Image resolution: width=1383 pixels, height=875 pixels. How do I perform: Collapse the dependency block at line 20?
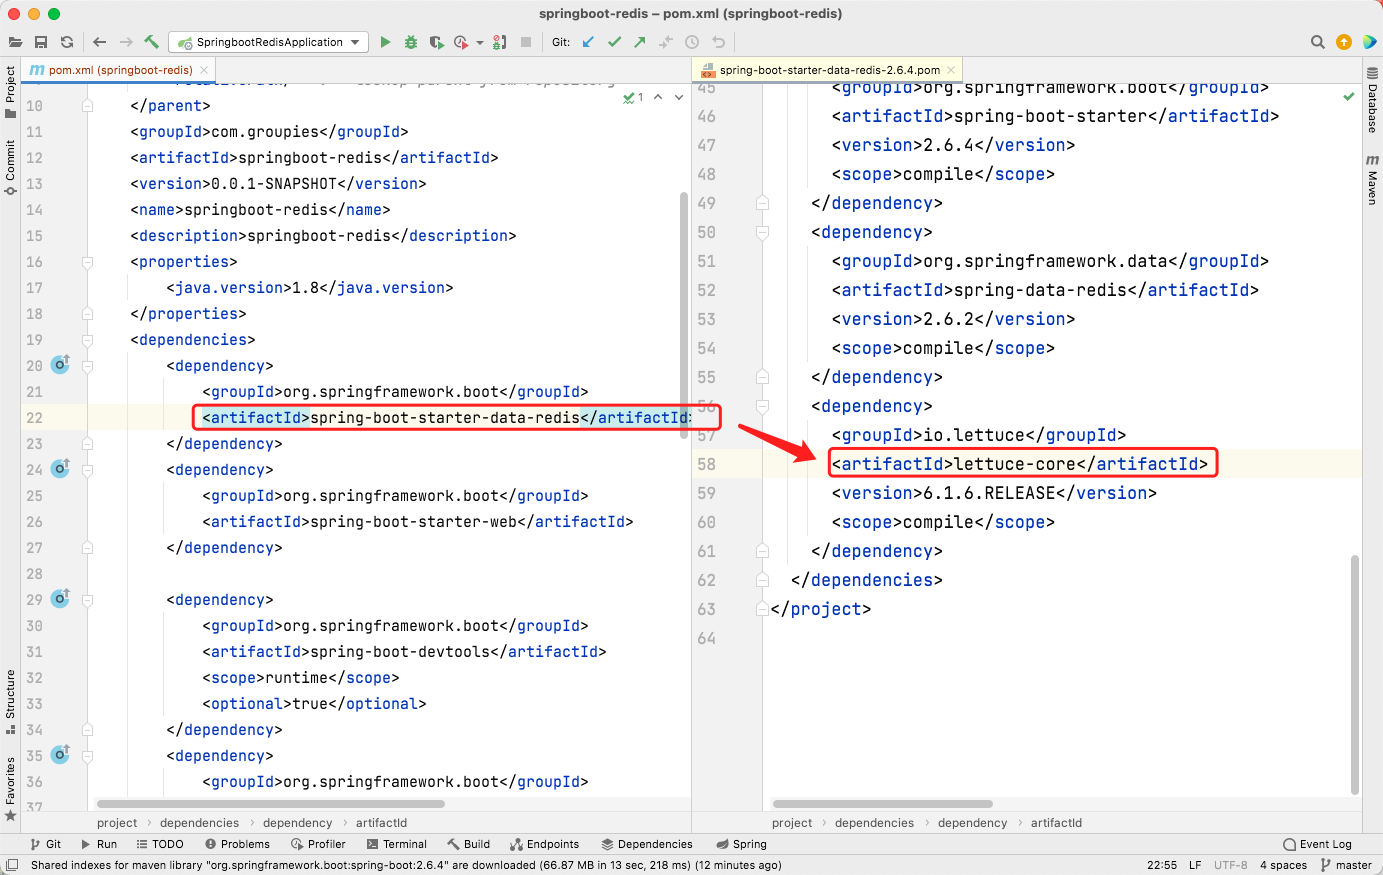[x=87, y=366]
